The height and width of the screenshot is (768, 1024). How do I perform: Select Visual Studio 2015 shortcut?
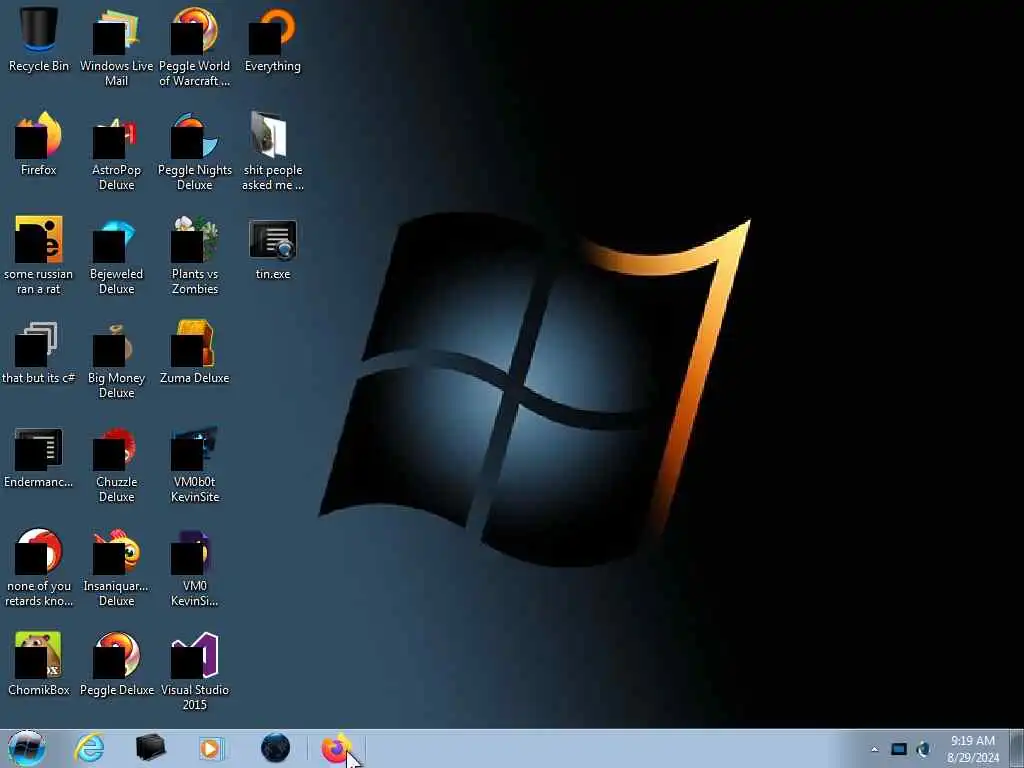(195, 671)
